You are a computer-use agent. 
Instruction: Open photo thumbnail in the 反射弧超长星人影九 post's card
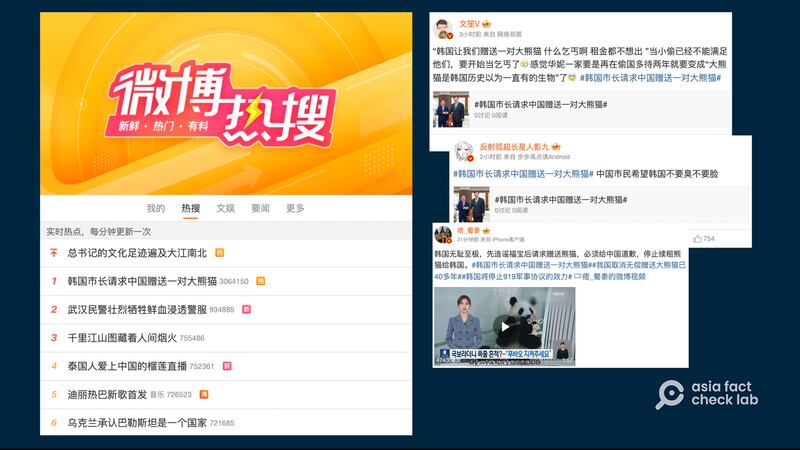click(x=471, y=205)
